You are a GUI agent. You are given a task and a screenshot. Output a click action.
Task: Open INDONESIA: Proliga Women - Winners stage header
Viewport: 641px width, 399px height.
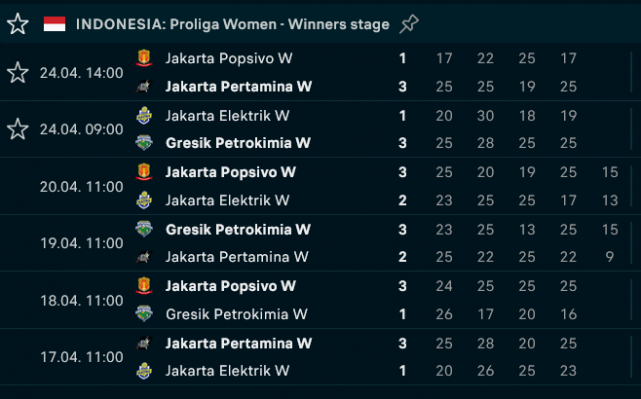pyautogui.click(x=320, y=24)
